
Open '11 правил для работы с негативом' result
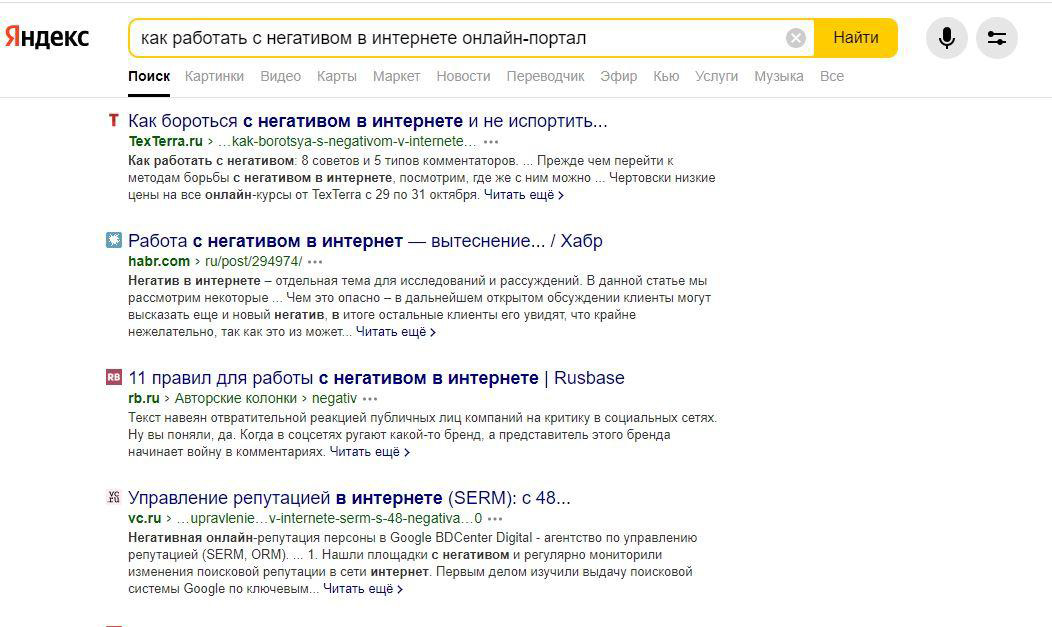point(376,378)
